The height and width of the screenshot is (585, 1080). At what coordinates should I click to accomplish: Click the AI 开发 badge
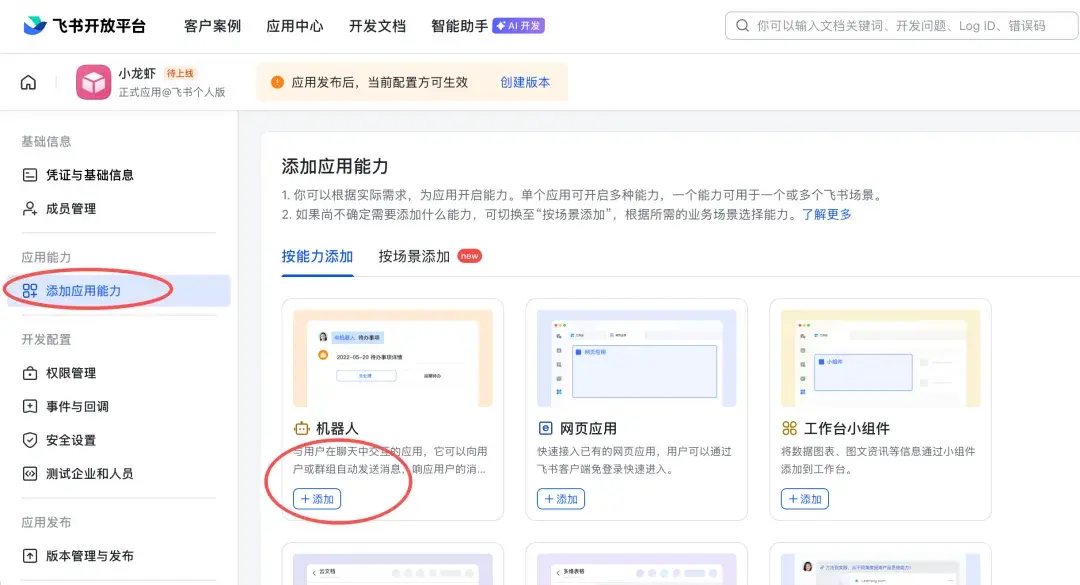click(x=519, y=26)
